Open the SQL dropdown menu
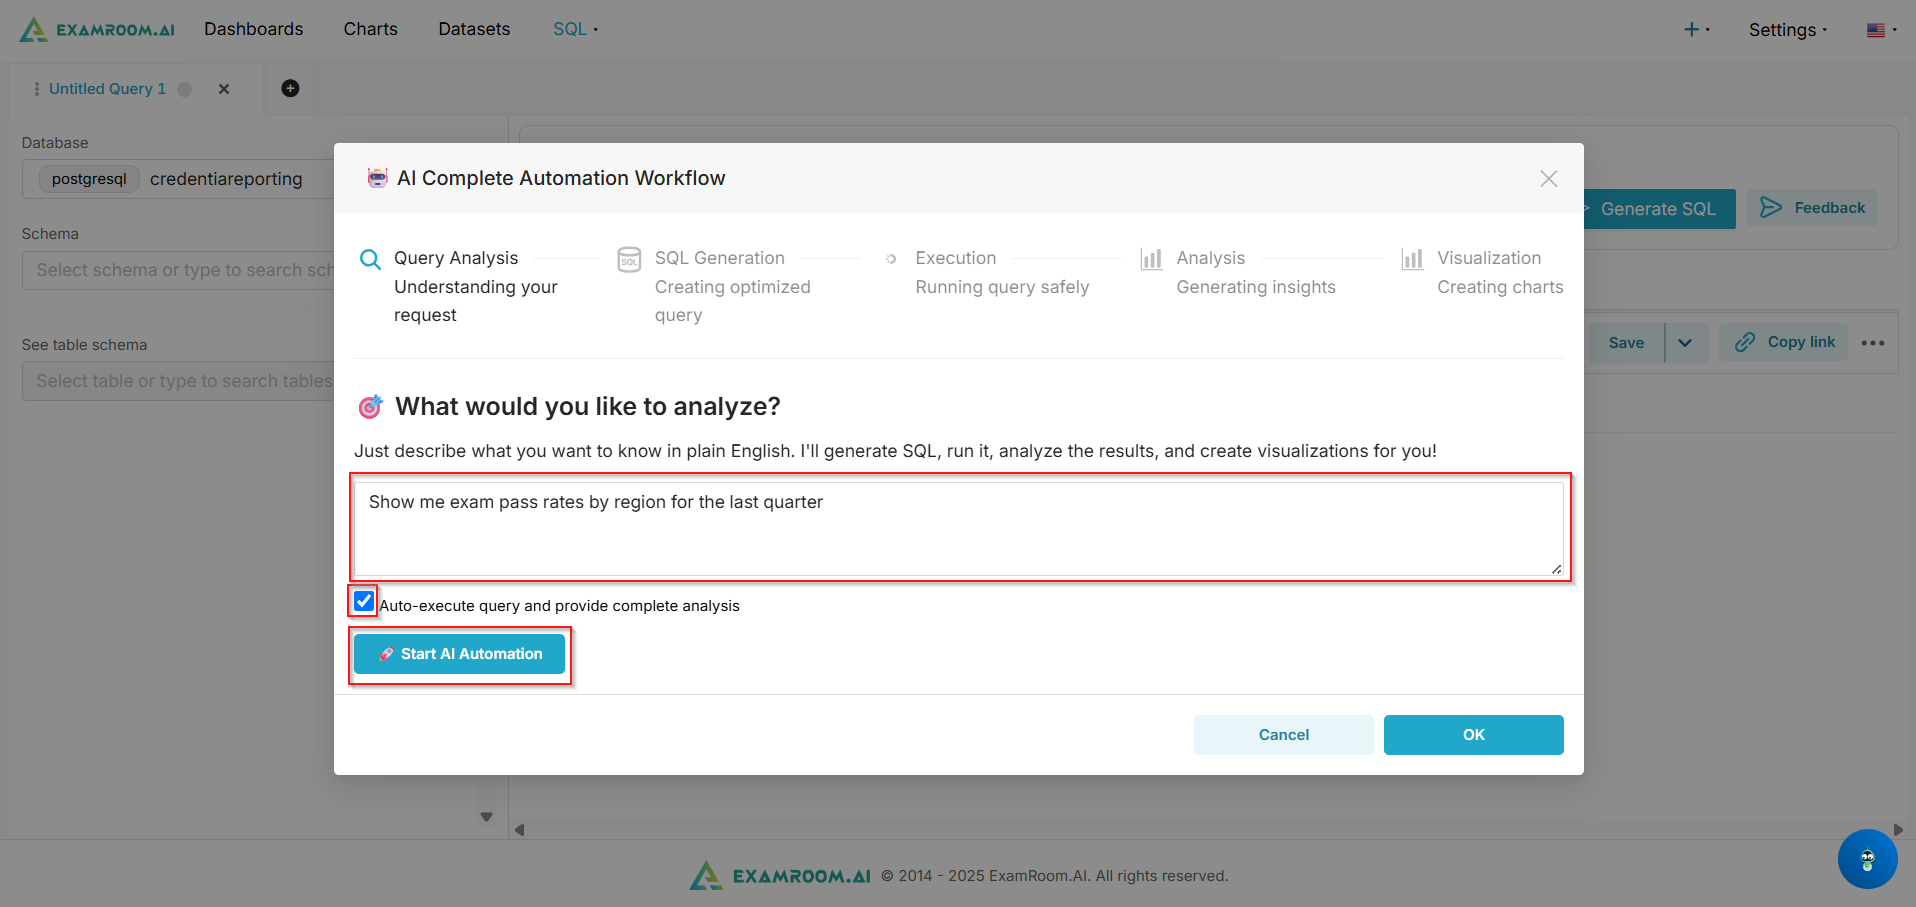The width and height of the screenshot is (1916, 907). click(575, 29)
